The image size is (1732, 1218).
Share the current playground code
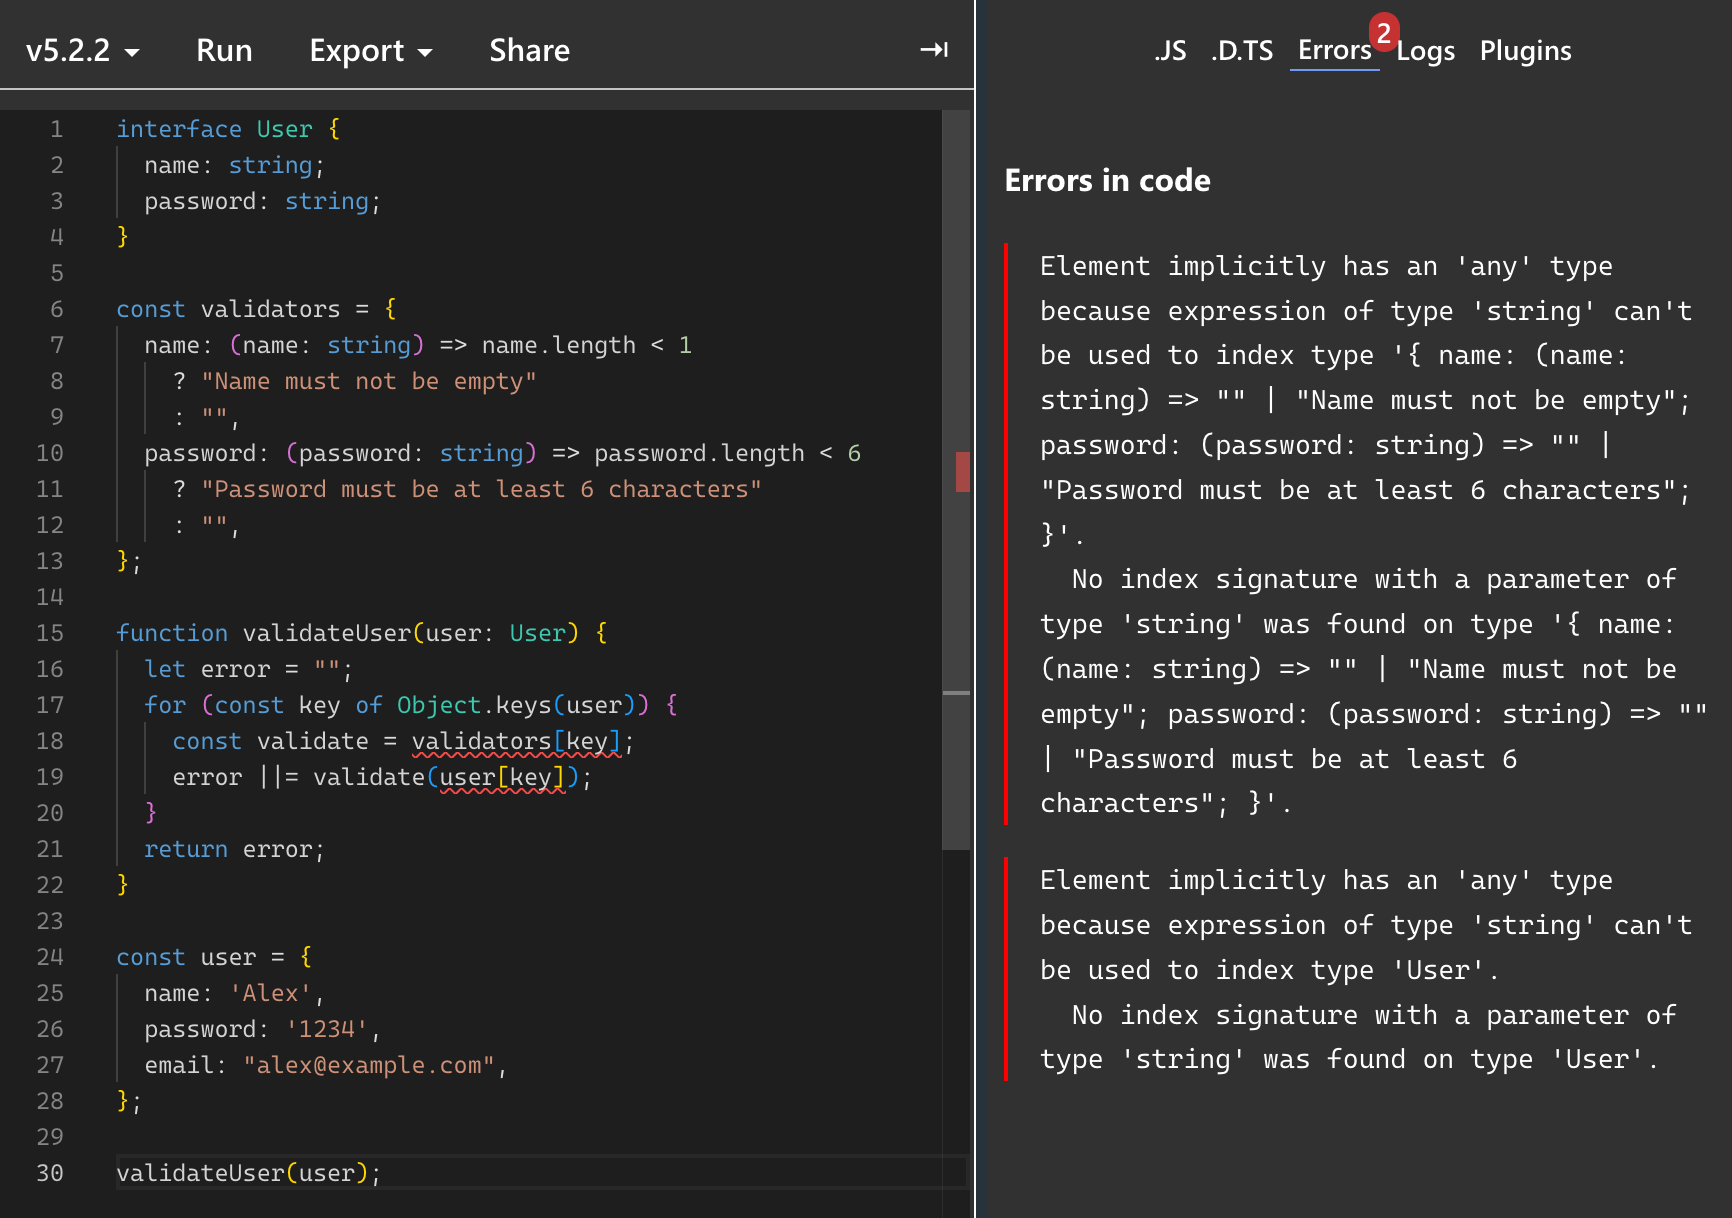[529, 51]
